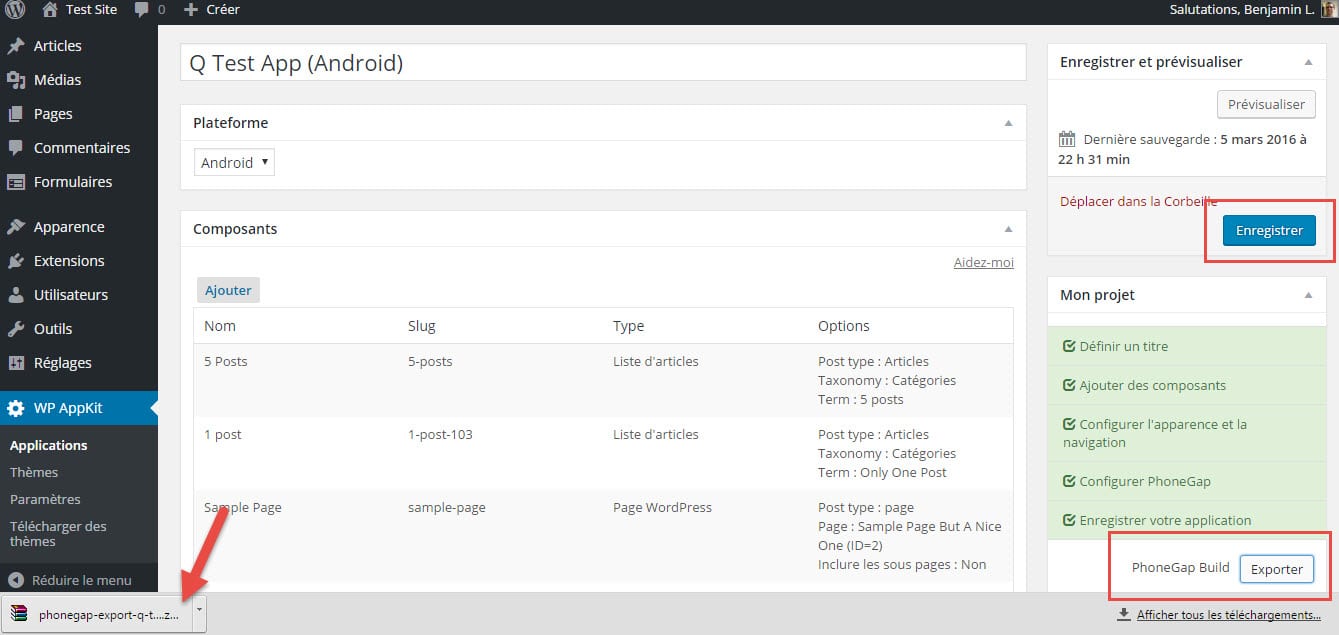This screenshot has height=635, width=1339.
Task: Click WP AppKit gear icon
Action: click(x=16, y=408)
